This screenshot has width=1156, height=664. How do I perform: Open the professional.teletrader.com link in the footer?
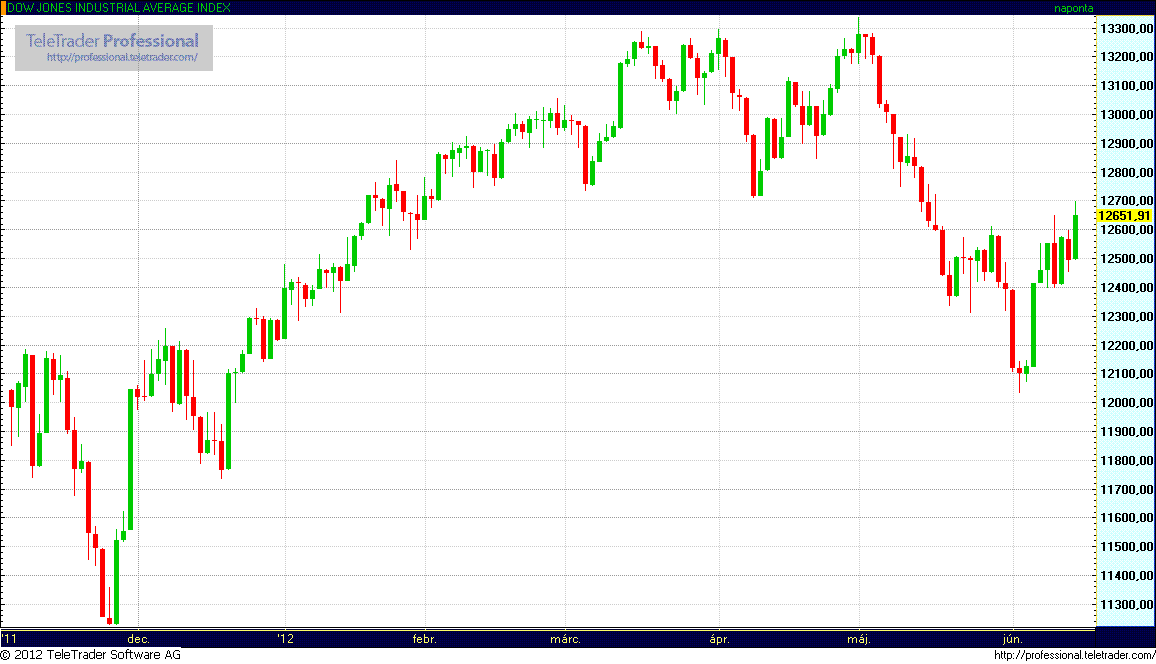[1074, 655]
